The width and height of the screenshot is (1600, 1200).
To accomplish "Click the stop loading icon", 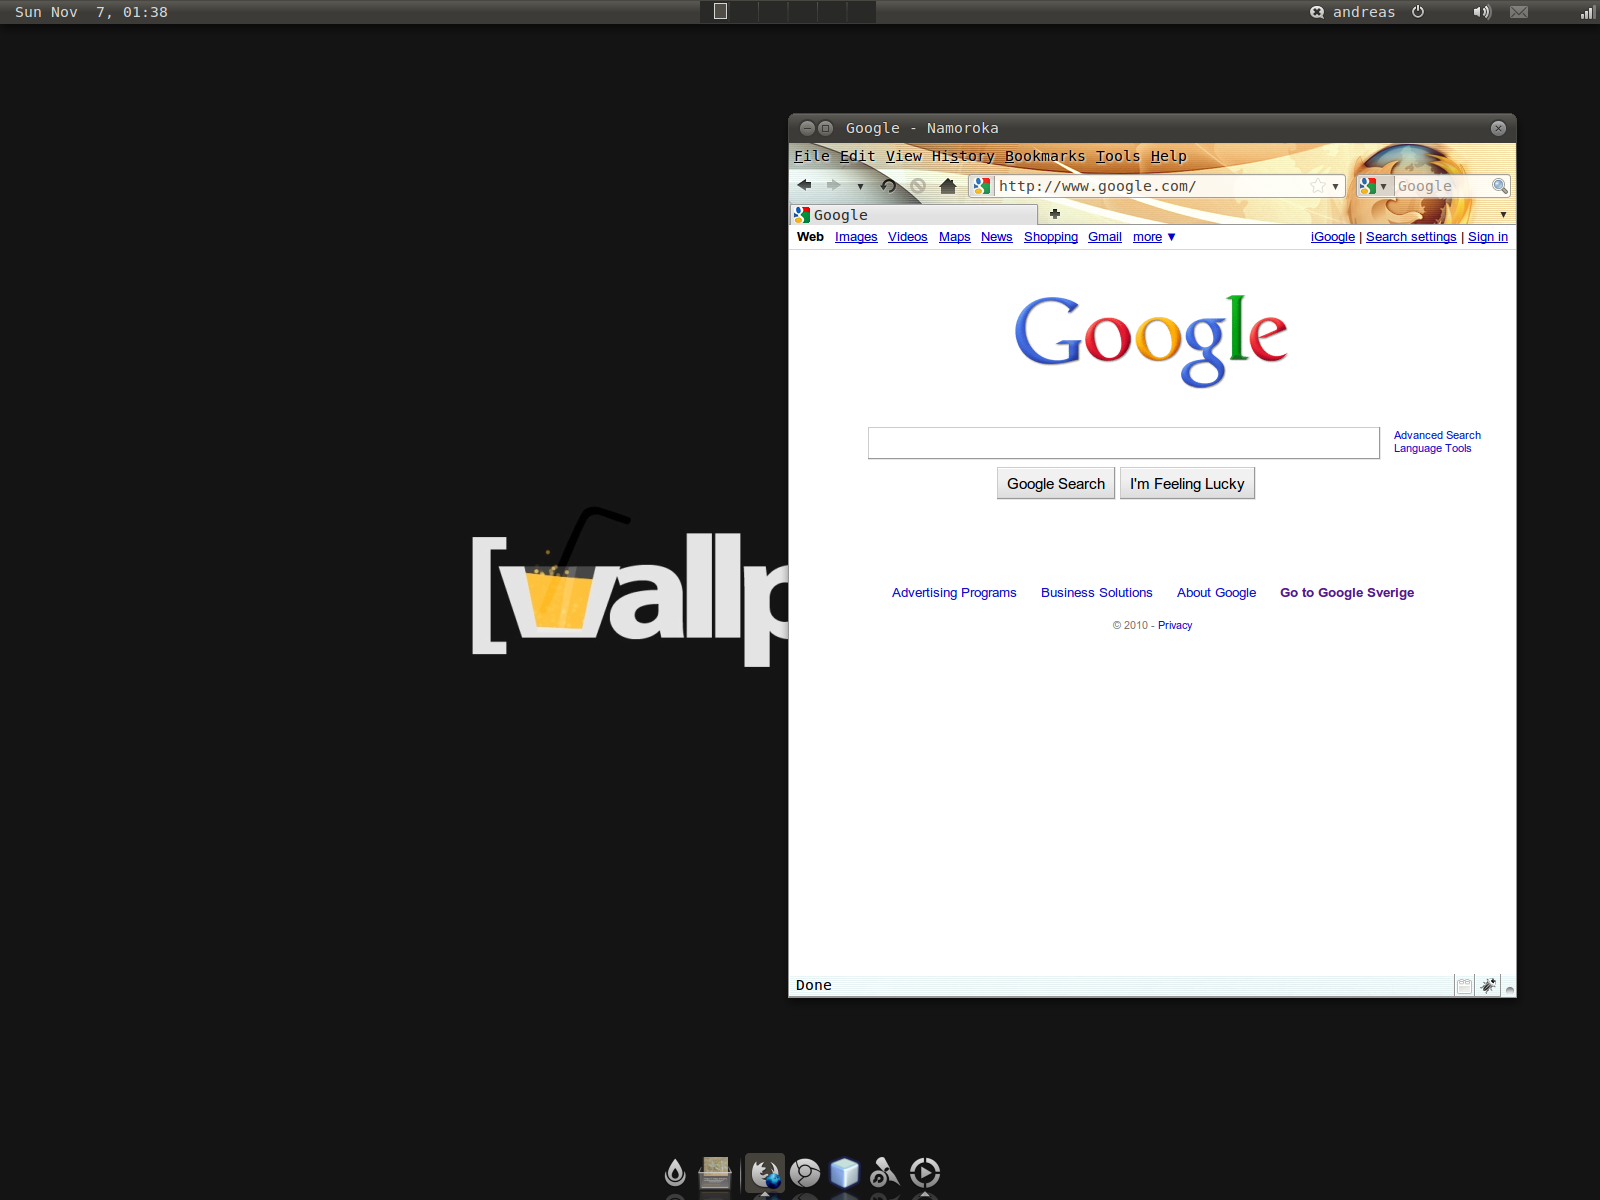I will (x=917, y=186).
